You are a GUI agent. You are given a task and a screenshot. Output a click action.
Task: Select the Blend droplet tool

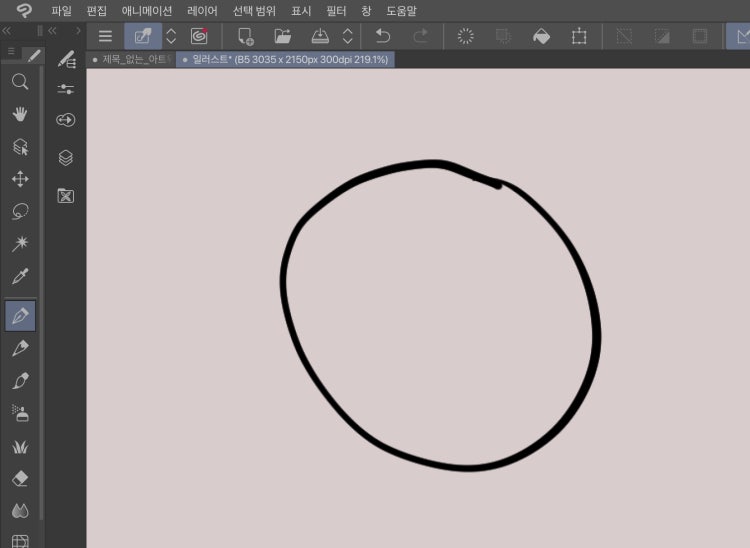click(x=20, y=511)
